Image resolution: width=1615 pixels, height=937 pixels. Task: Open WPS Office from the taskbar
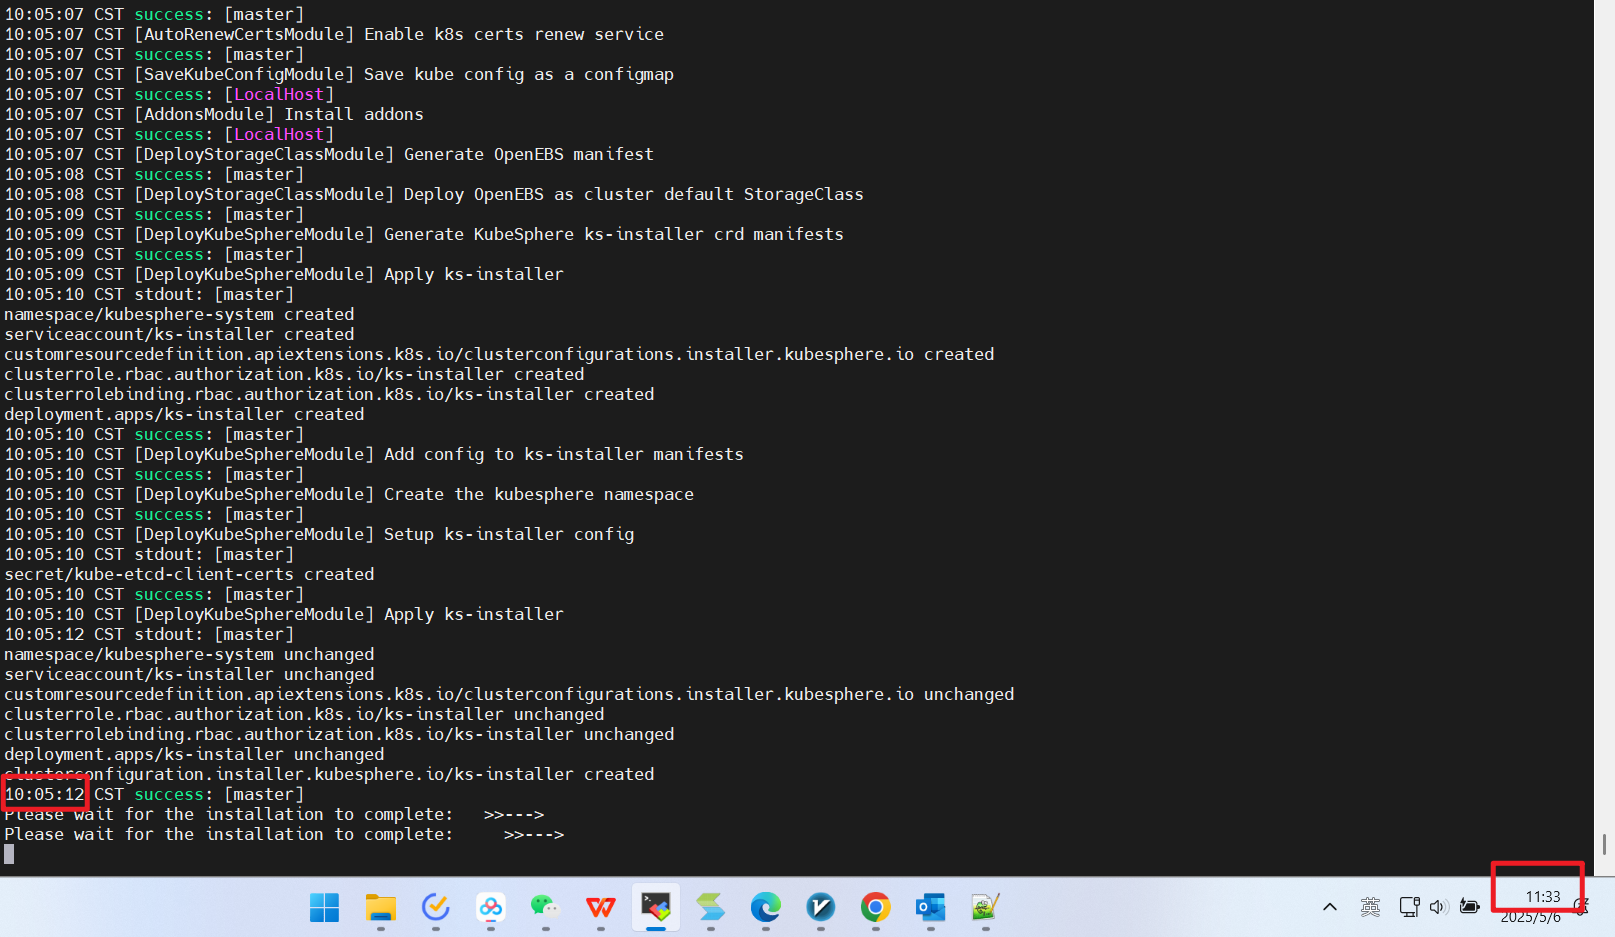pos(600,907)
